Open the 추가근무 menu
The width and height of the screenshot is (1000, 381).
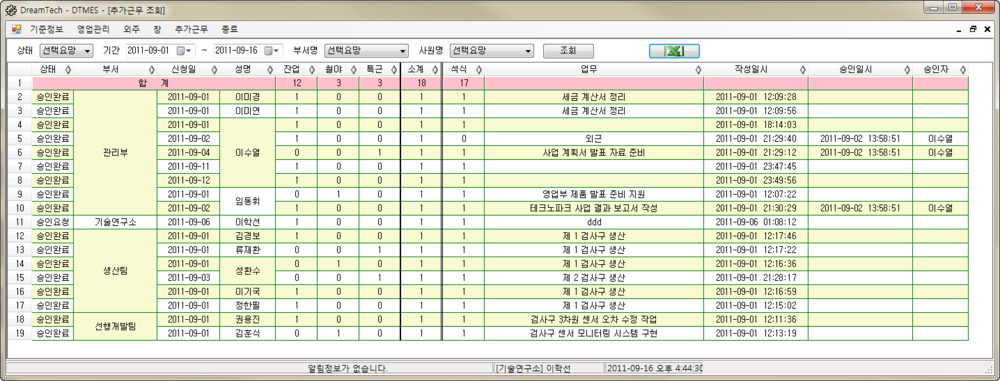click(x=191, y=29)
